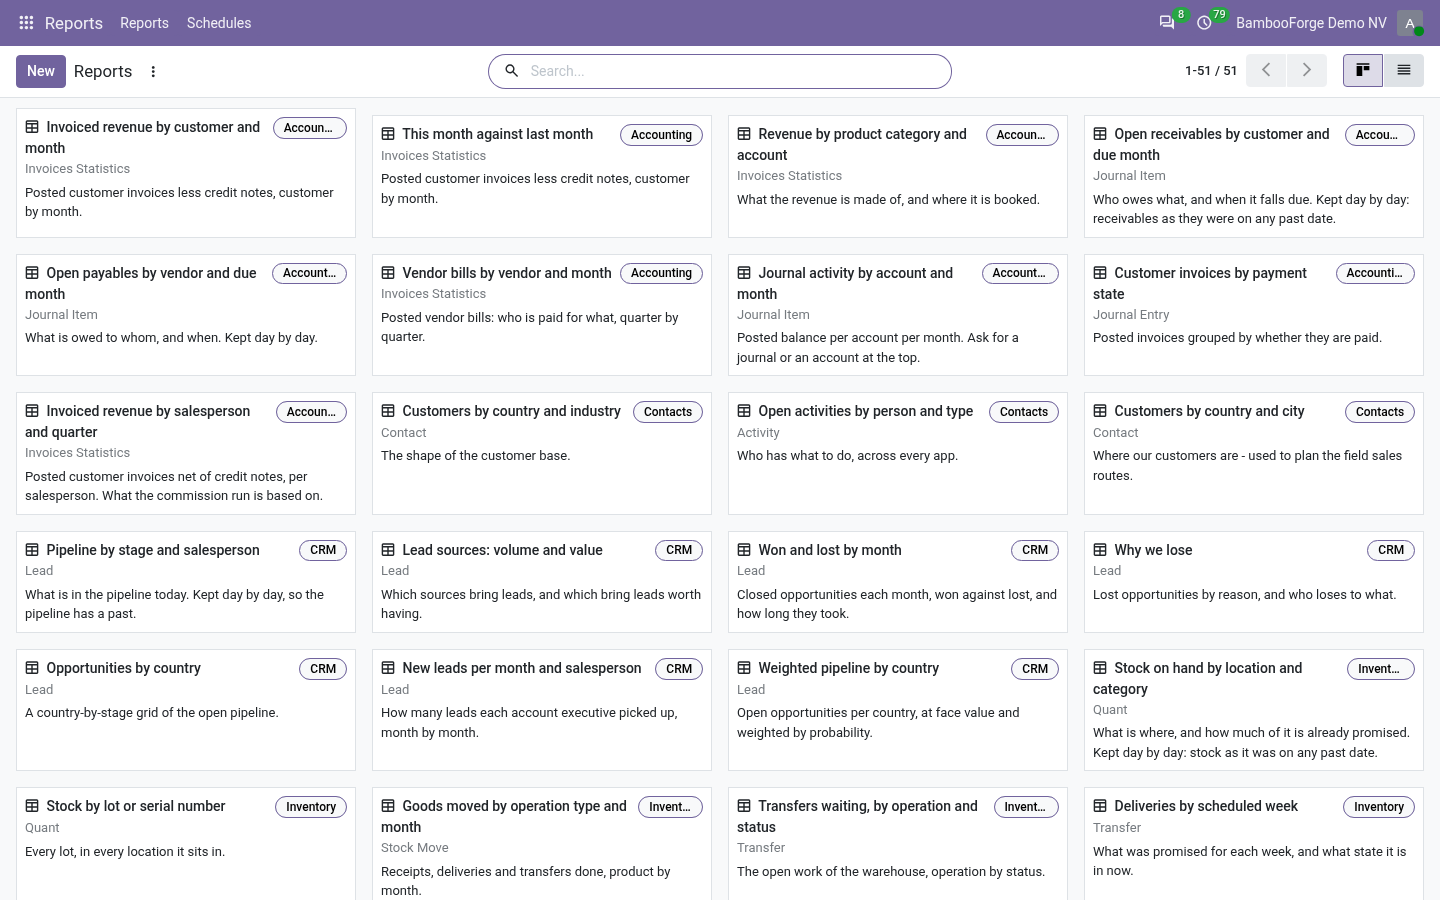Click table icon of Open activities by person and type
This screenshot has height=900, width=1440.
pyautogui.click(x=744, y=411)
